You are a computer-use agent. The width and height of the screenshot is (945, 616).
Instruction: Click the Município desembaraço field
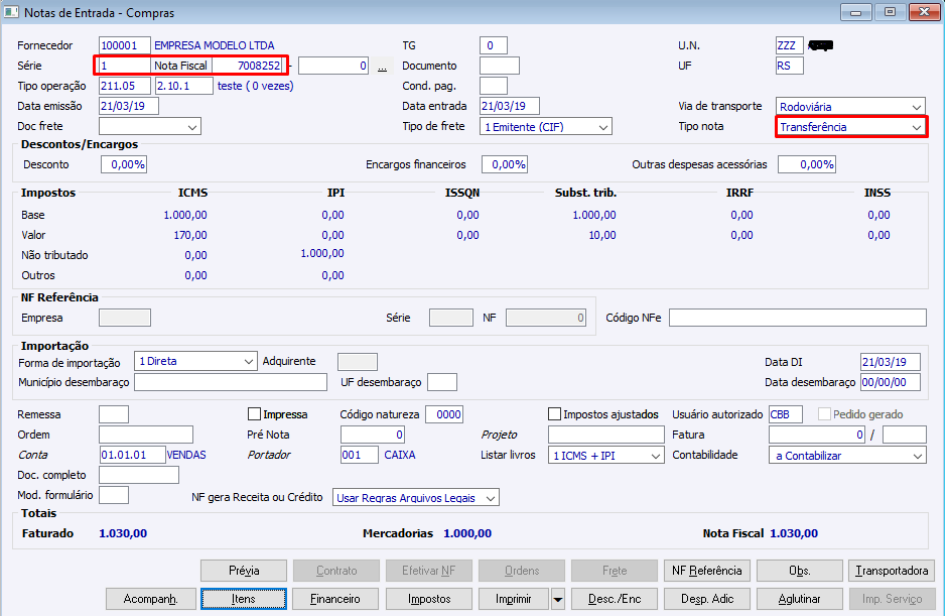point(231,382)
